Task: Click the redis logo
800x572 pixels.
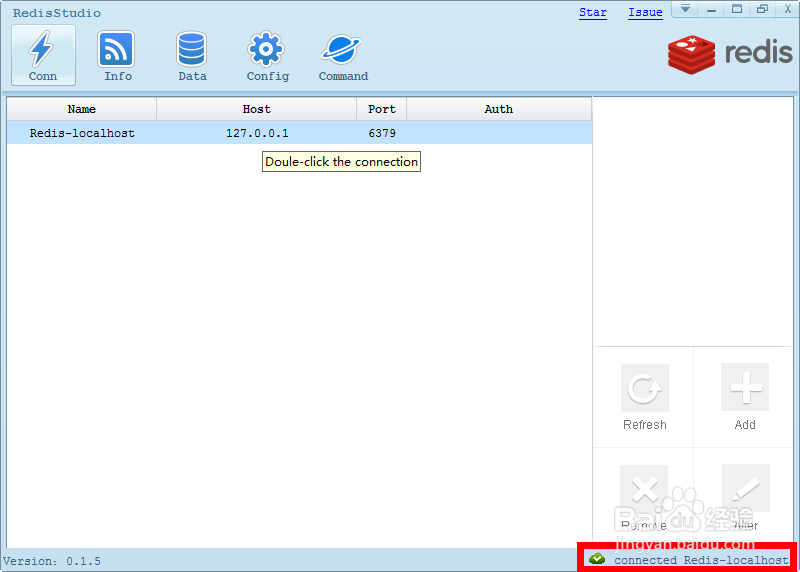Action: pyautogui.click(x=730, y=54)
